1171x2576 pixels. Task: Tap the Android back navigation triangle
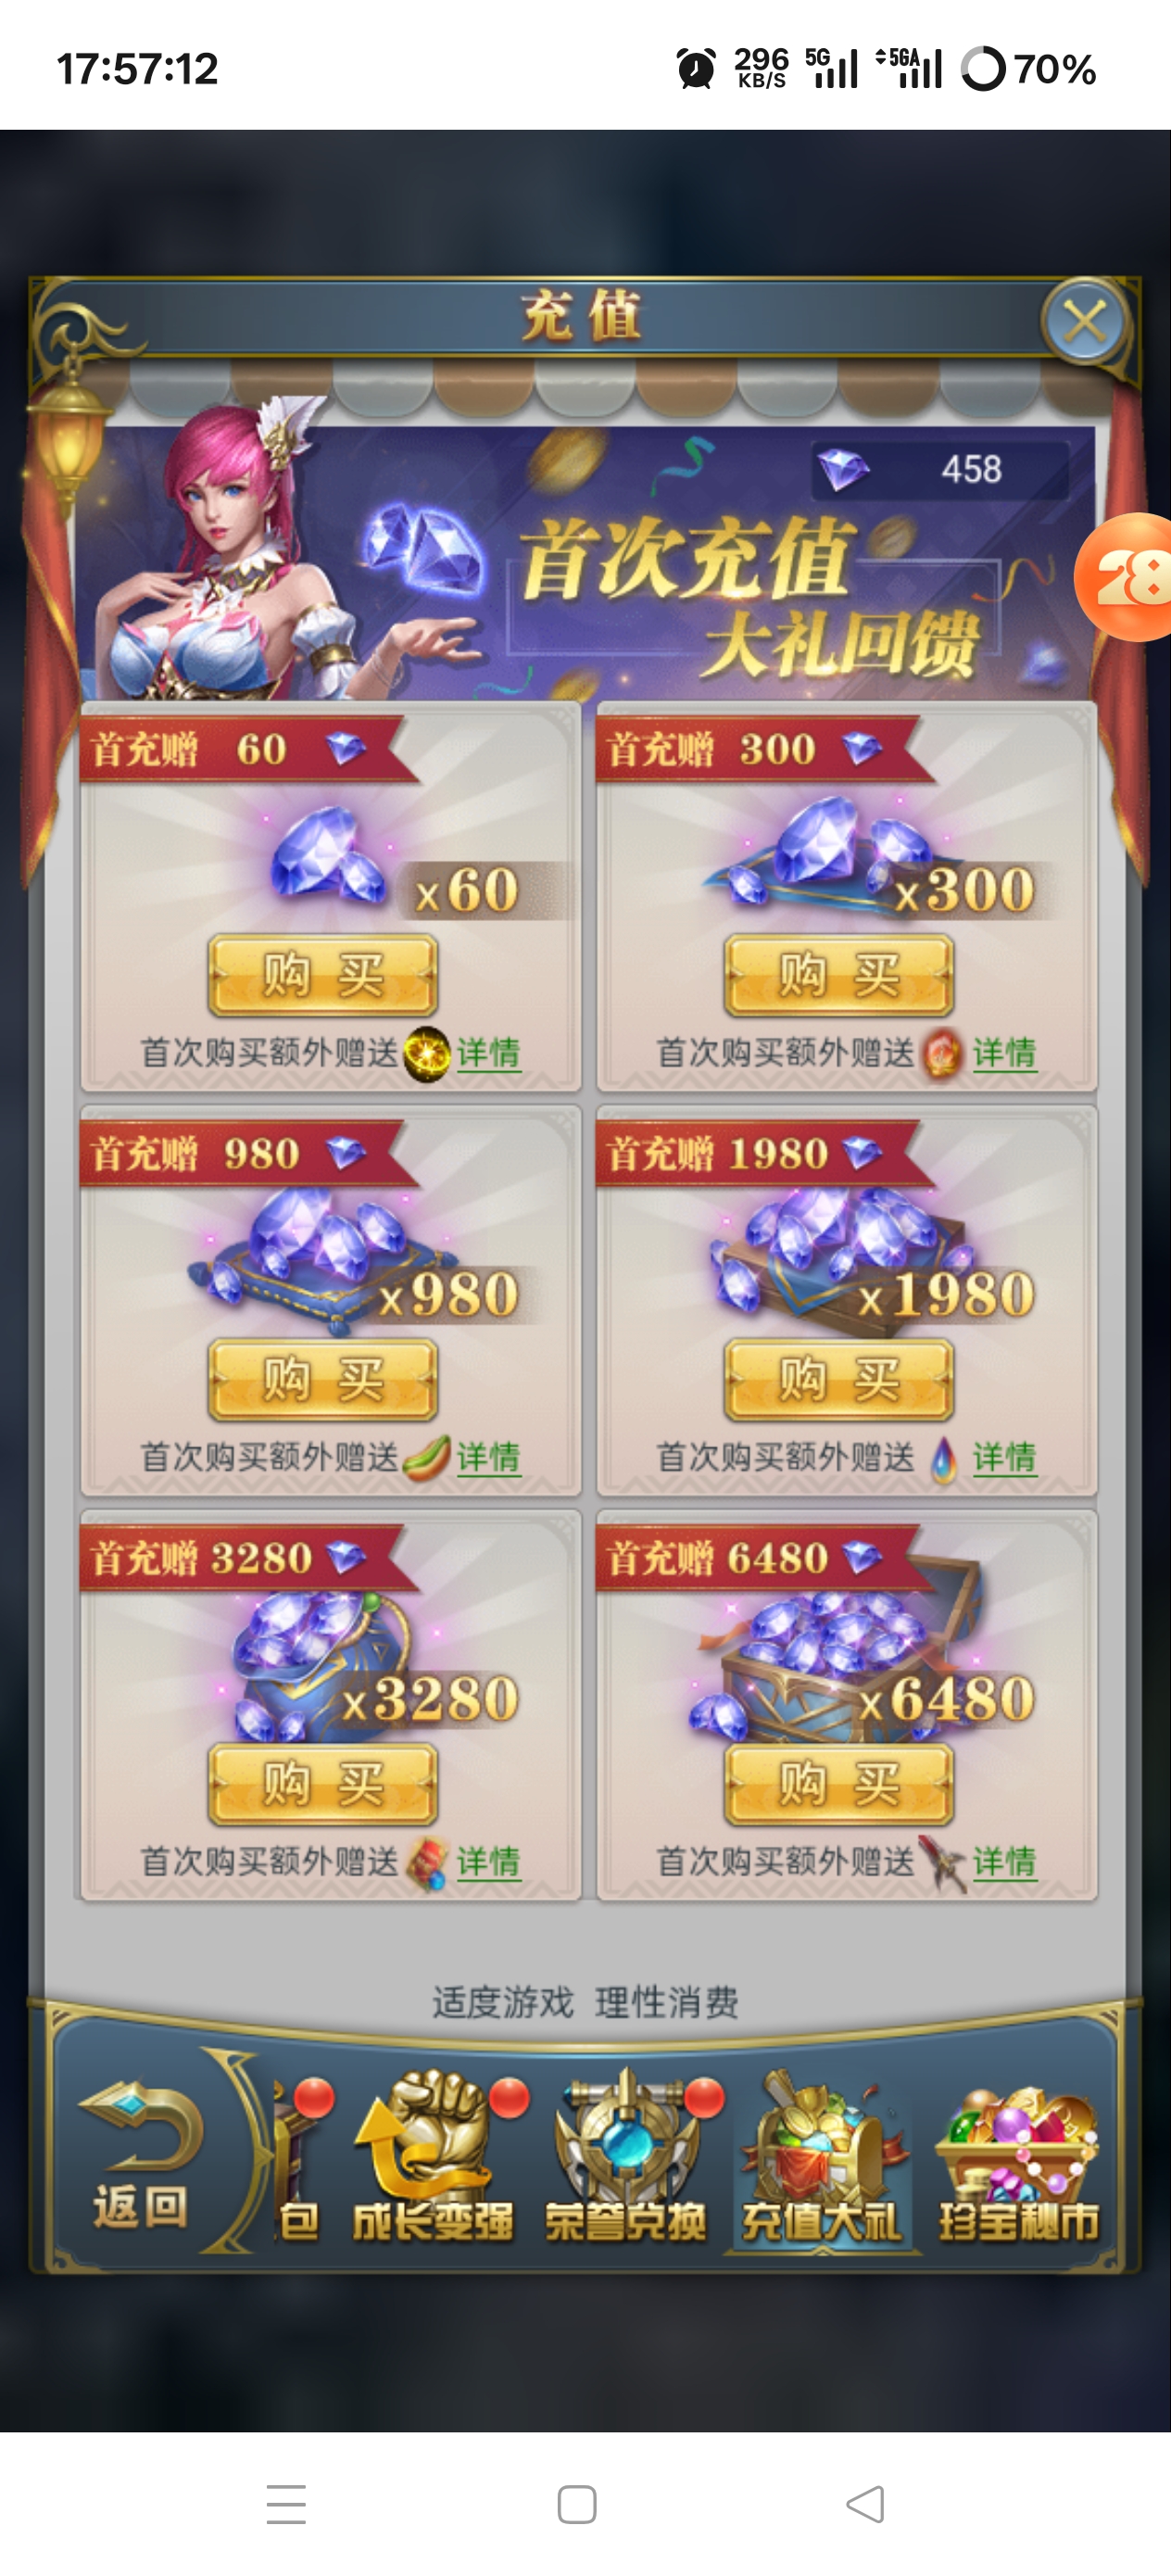click(x=866, y=2504)
